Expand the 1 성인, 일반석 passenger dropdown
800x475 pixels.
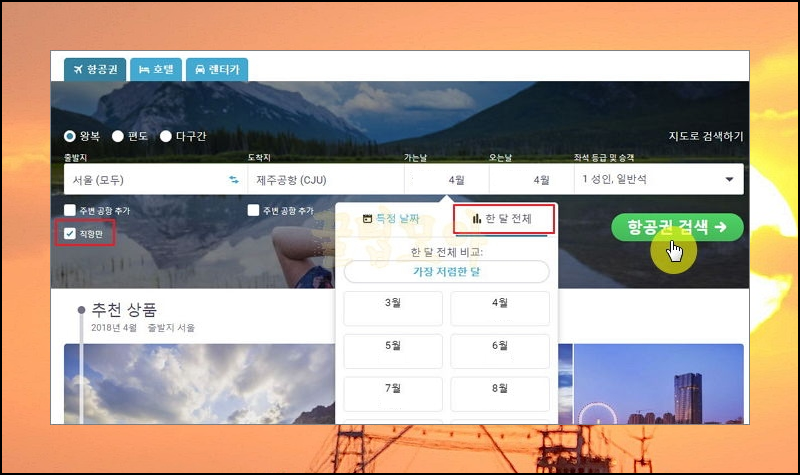tap(659, 180)
